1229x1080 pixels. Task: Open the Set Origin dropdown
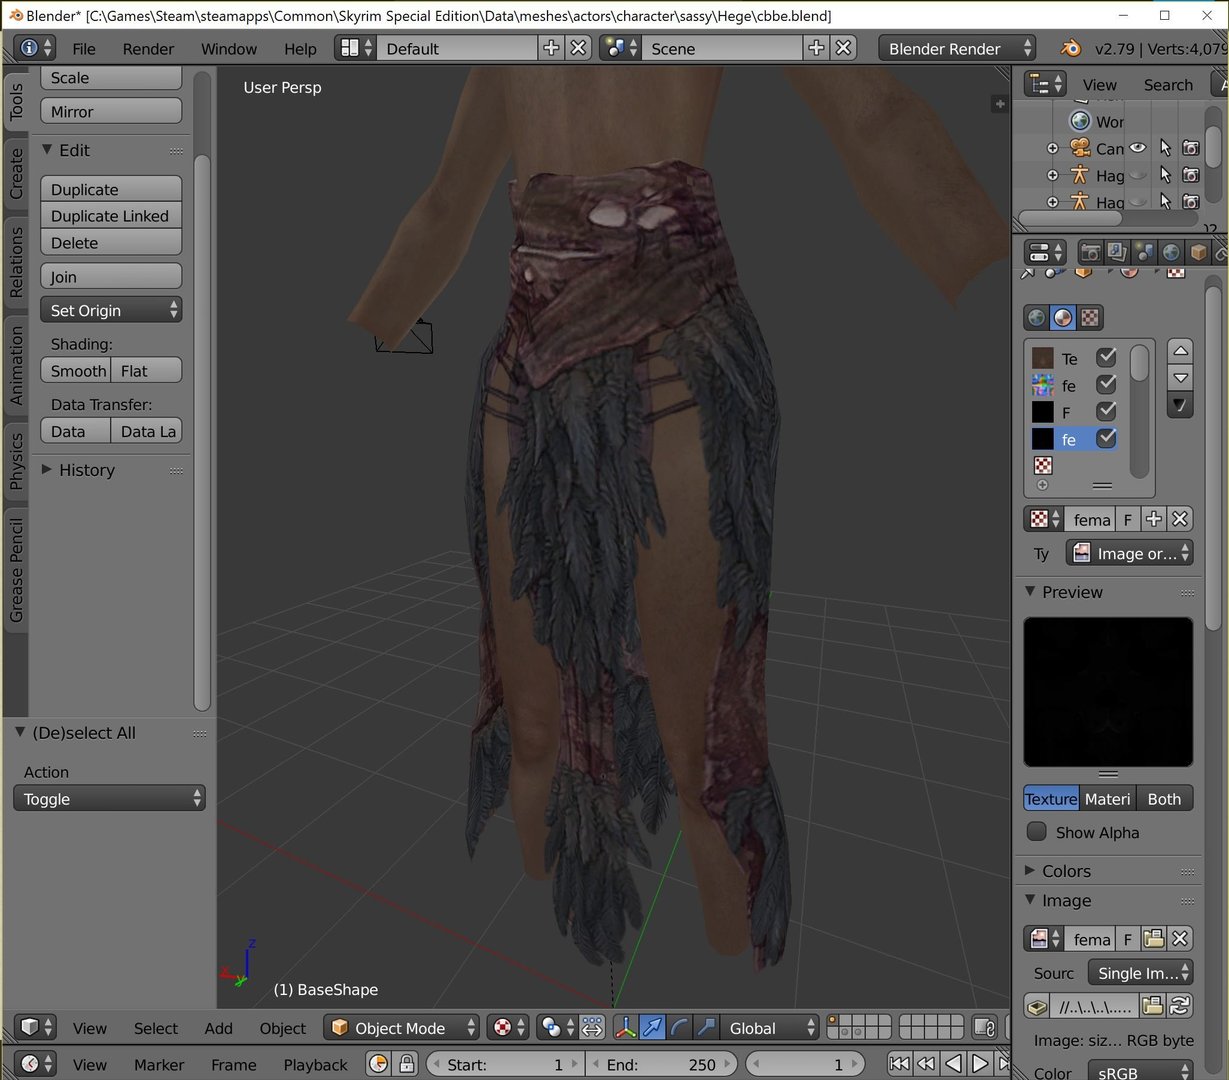pyautogui.click(x=111, y=310)
